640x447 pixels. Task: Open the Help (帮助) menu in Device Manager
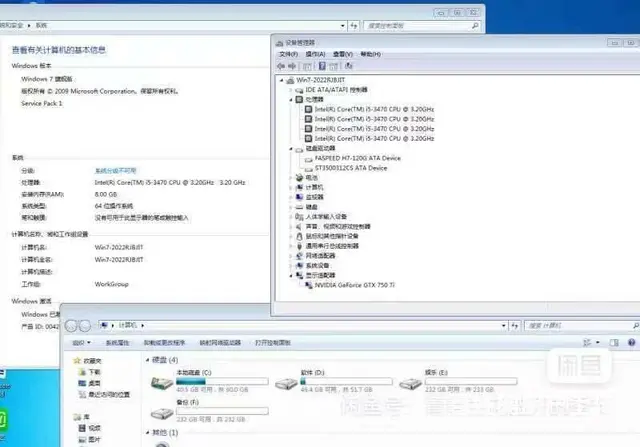371,54
